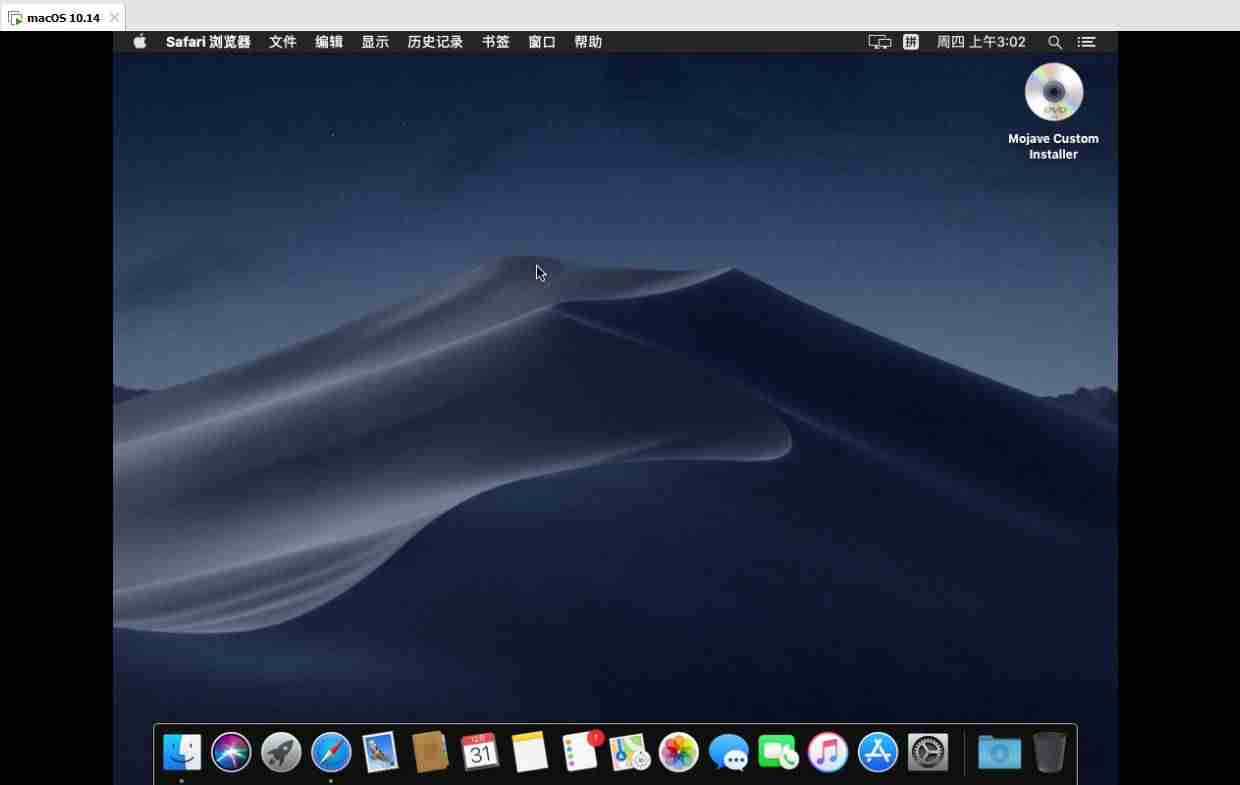Image resolution: width=1240 pixels, height=785 pixels.
Task: Open the Photos pinwheel icon
Action: pos(679,752)
